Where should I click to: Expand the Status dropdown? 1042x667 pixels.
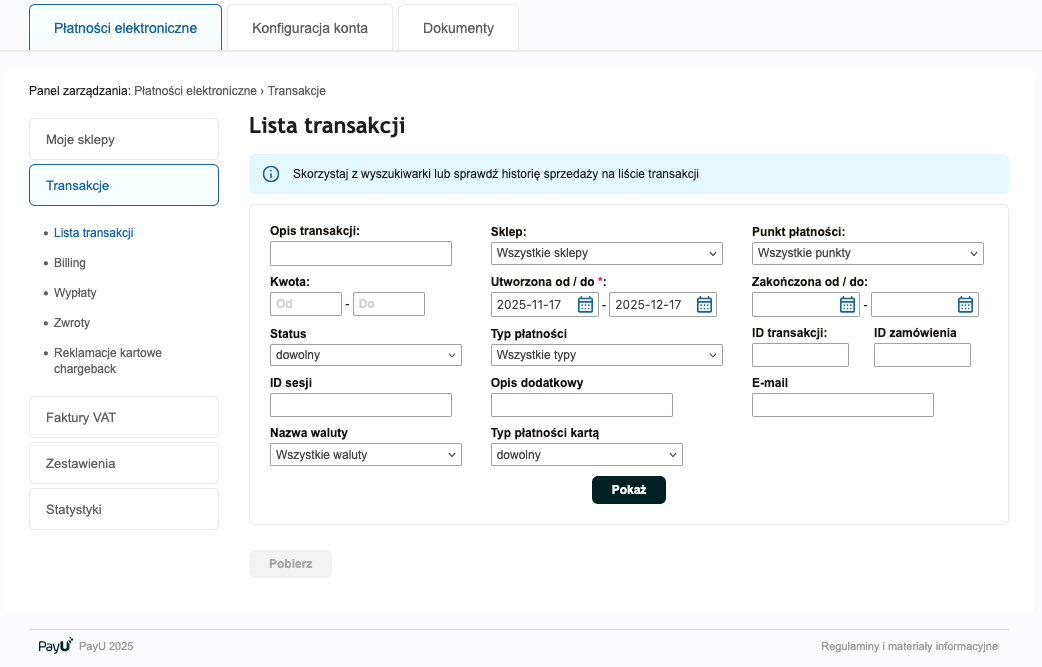[x=366, y=355]
